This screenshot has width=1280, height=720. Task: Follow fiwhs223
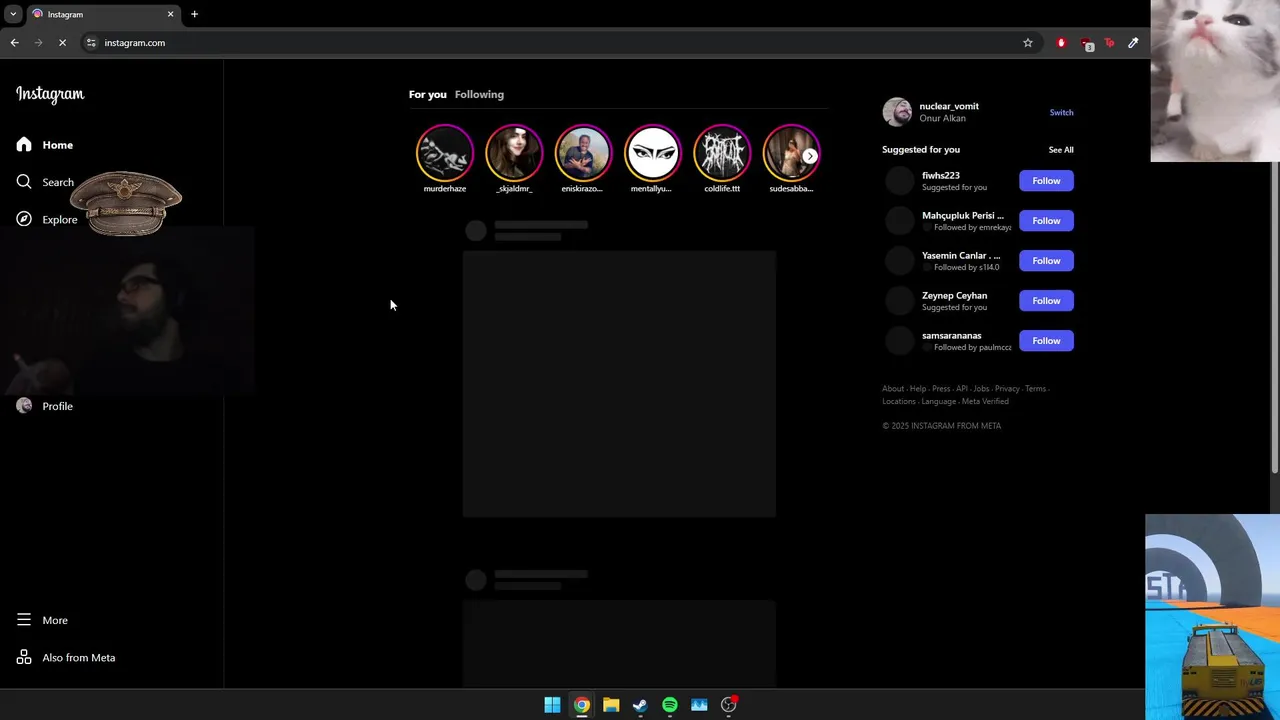click(1046, 180)
